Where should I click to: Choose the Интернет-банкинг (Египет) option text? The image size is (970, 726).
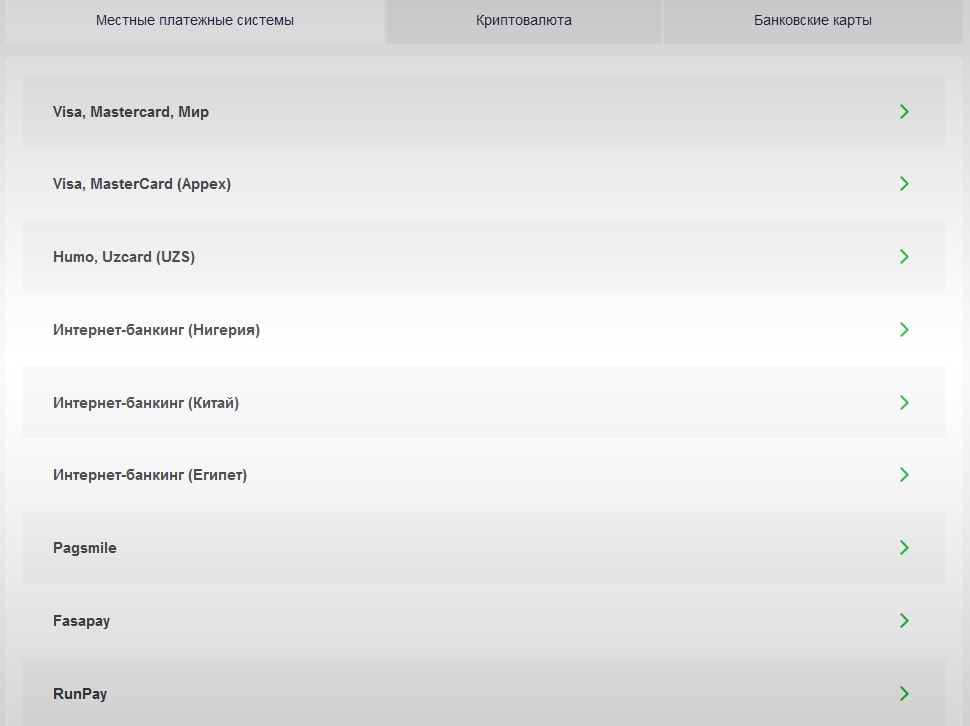point(150,475)
